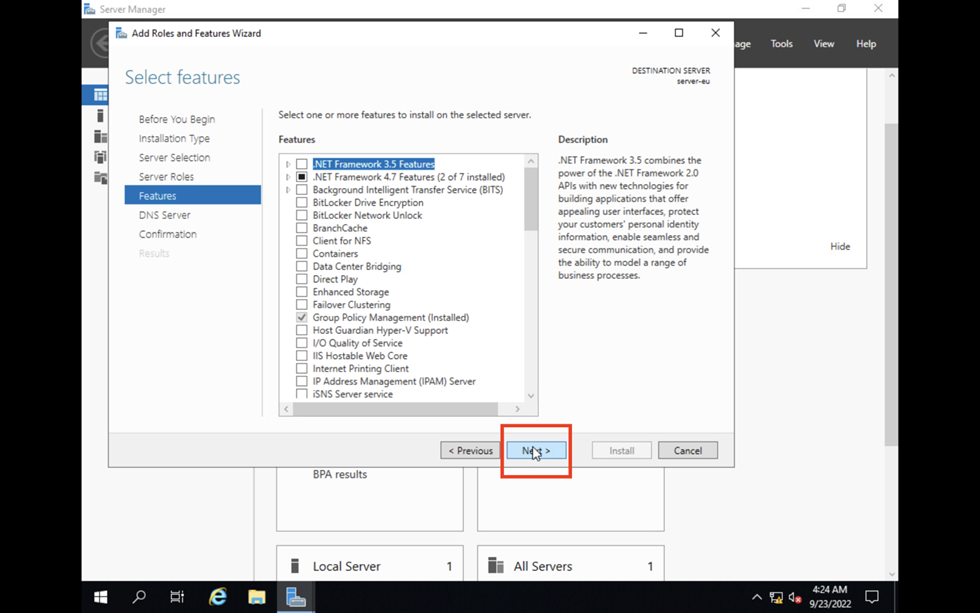Open the Windows Start menu
The width and height of the screenshot is (980, 613).
coord(101,597)
